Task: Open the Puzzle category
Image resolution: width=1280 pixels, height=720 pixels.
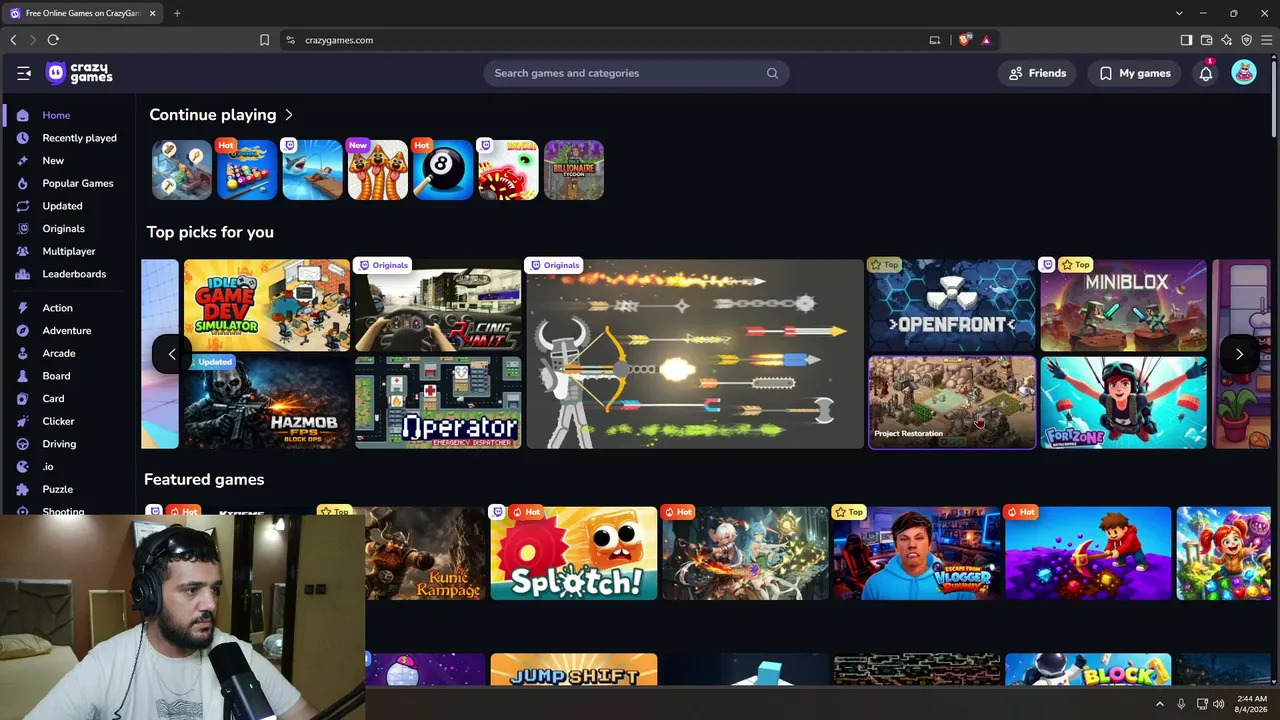Action: click(57, 489)
